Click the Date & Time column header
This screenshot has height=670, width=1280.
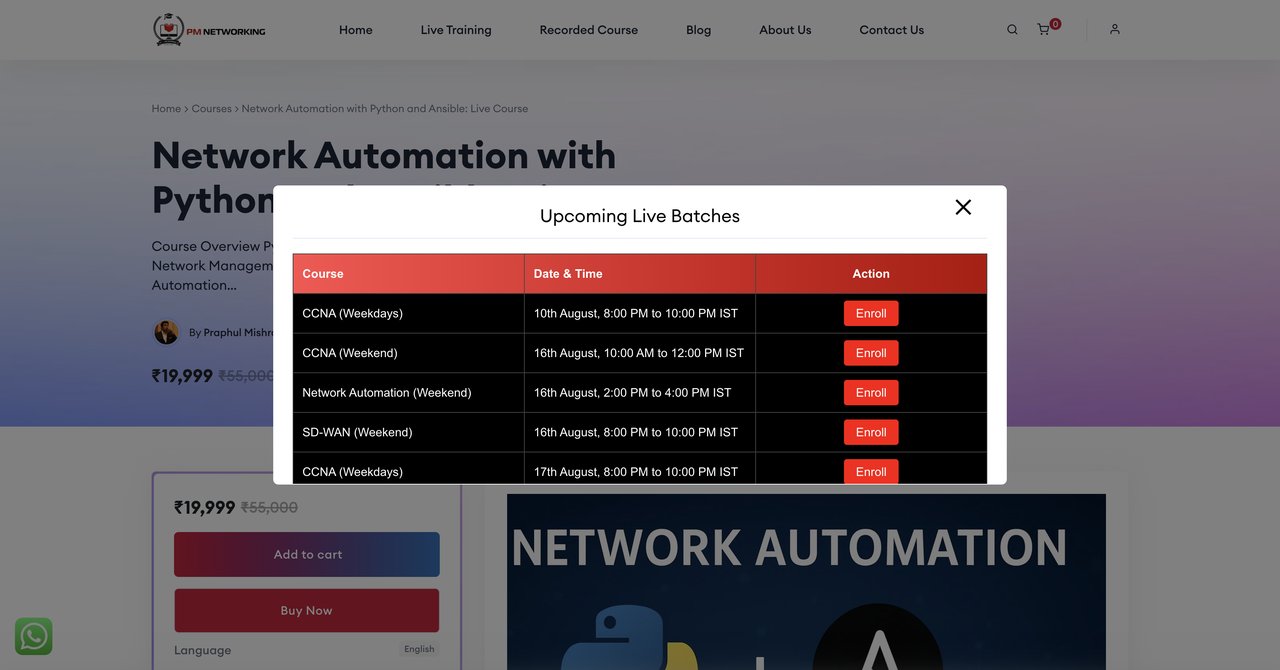640,274
